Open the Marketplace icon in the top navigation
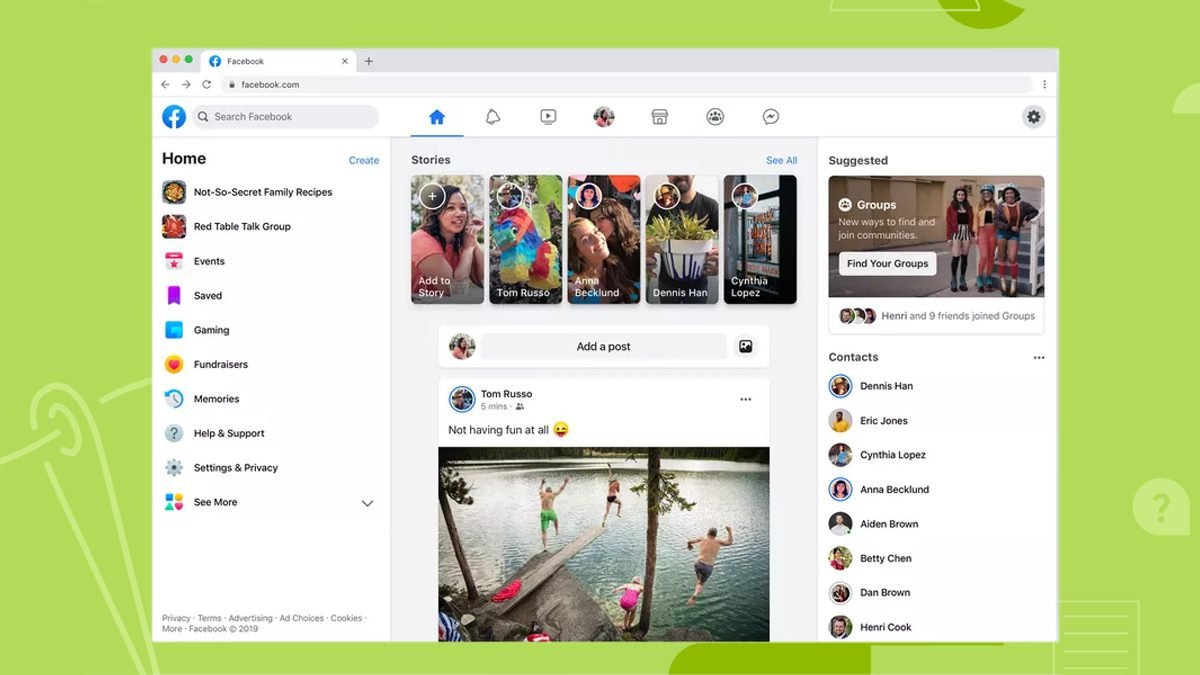1200x675 pixels. 659,116
